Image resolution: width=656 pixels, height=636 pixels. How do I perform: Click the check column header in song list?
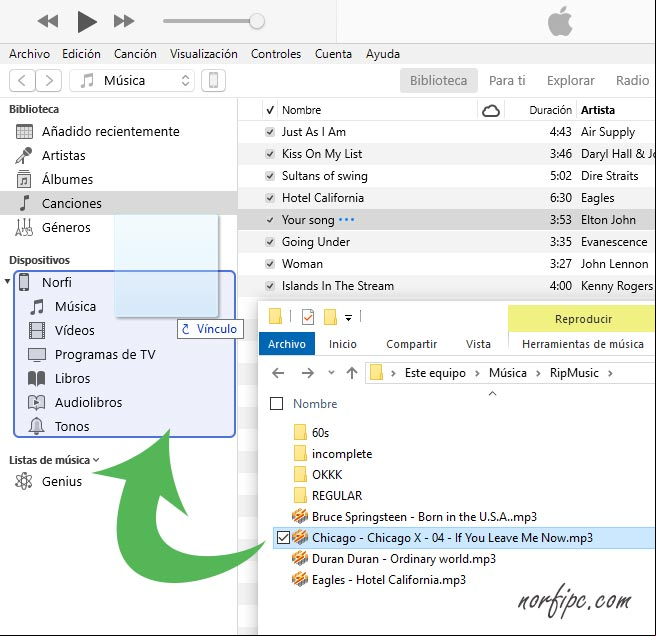point(270,110)
